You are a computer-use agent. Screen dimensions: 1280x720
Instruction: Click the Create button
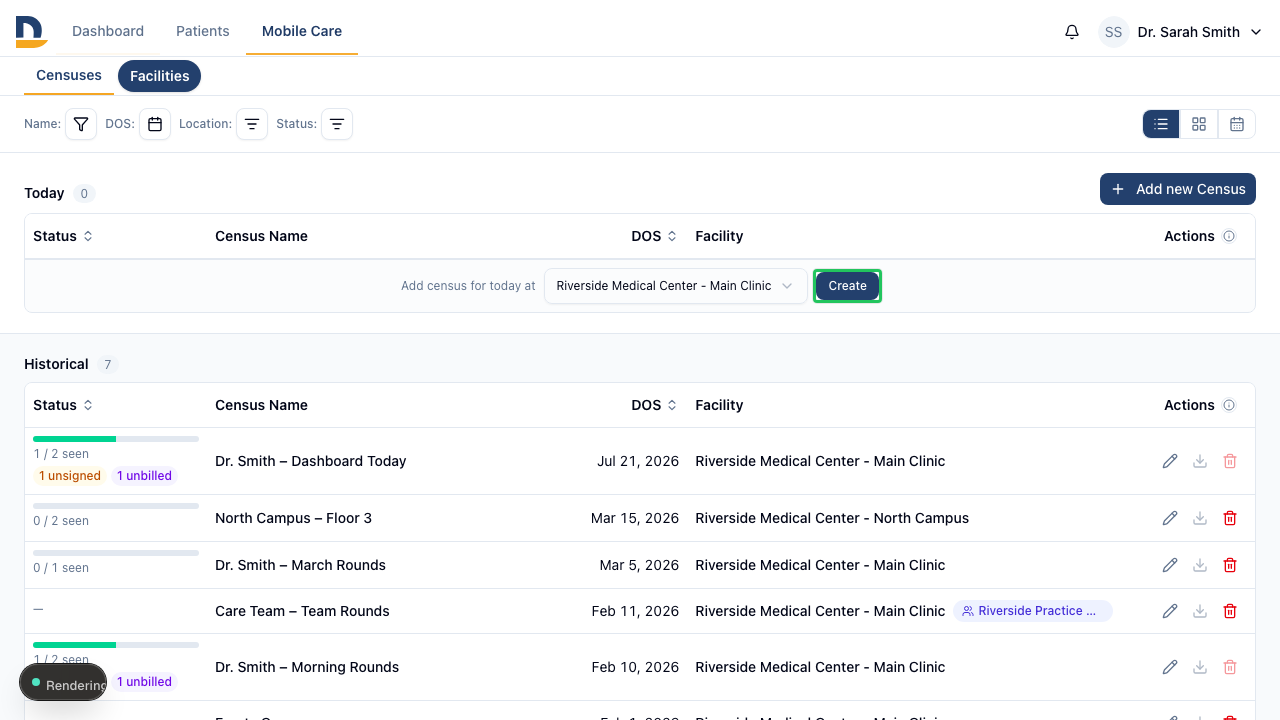847,286
